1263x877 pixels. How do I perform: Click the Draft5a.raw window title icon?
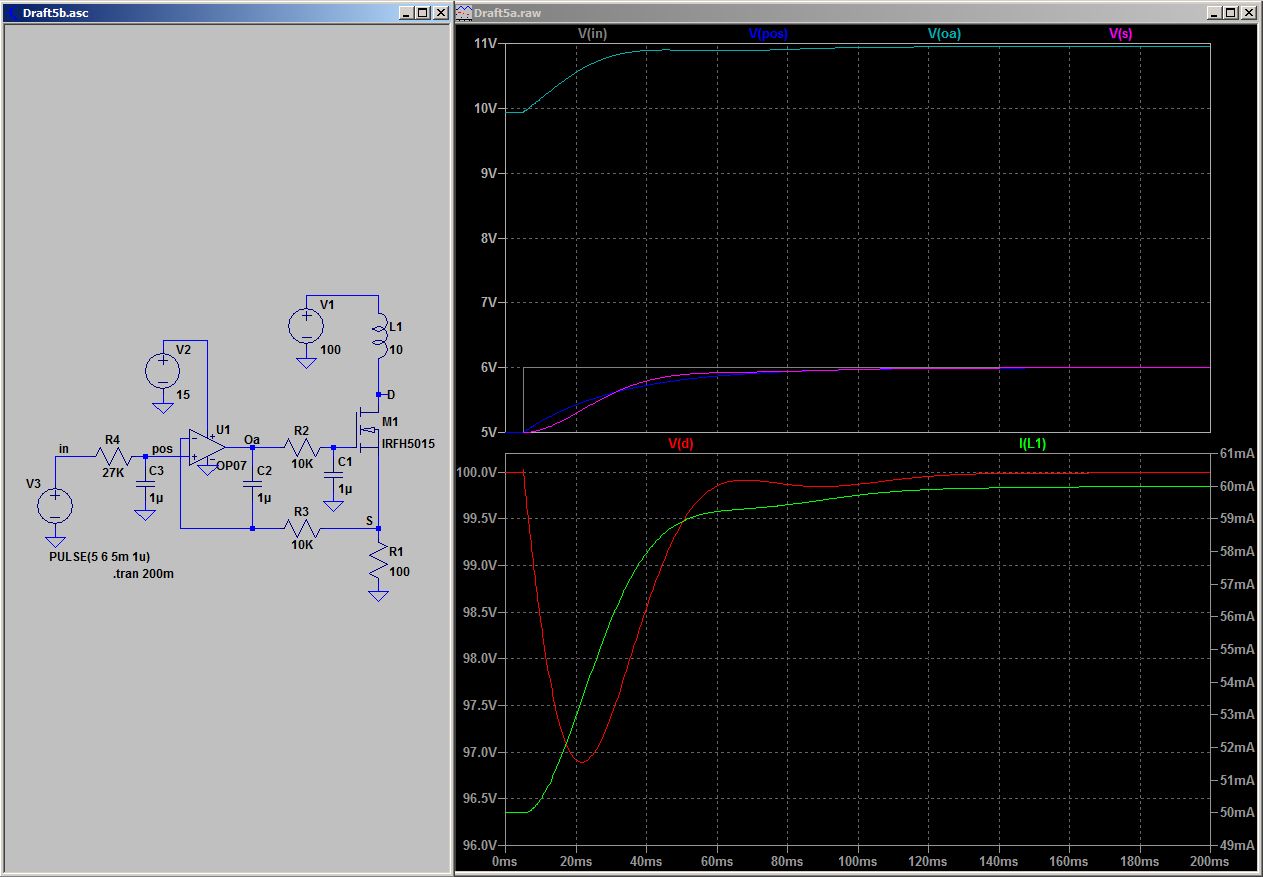[465, 13]
